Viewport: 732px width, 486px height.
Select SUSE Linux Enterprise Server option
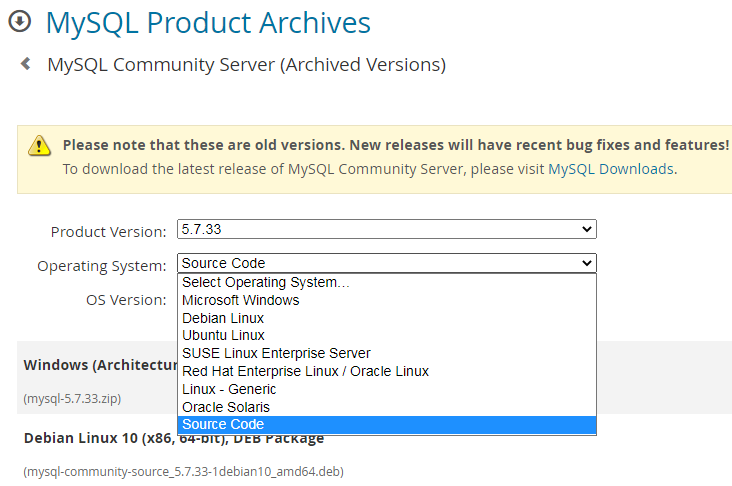click(387, 353)
